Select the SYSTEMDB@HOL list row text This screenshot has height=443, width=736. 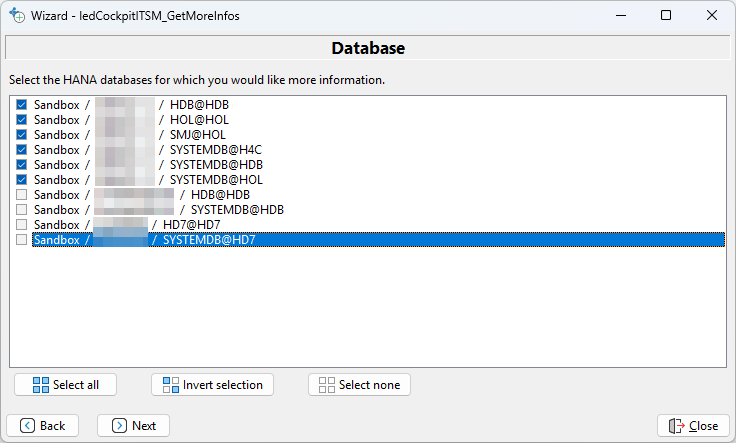(x=216, y=179)
